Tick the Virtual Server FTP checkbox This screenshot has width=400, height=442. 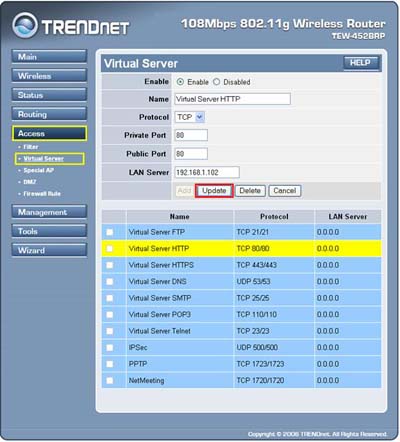(x=110, y=232)
